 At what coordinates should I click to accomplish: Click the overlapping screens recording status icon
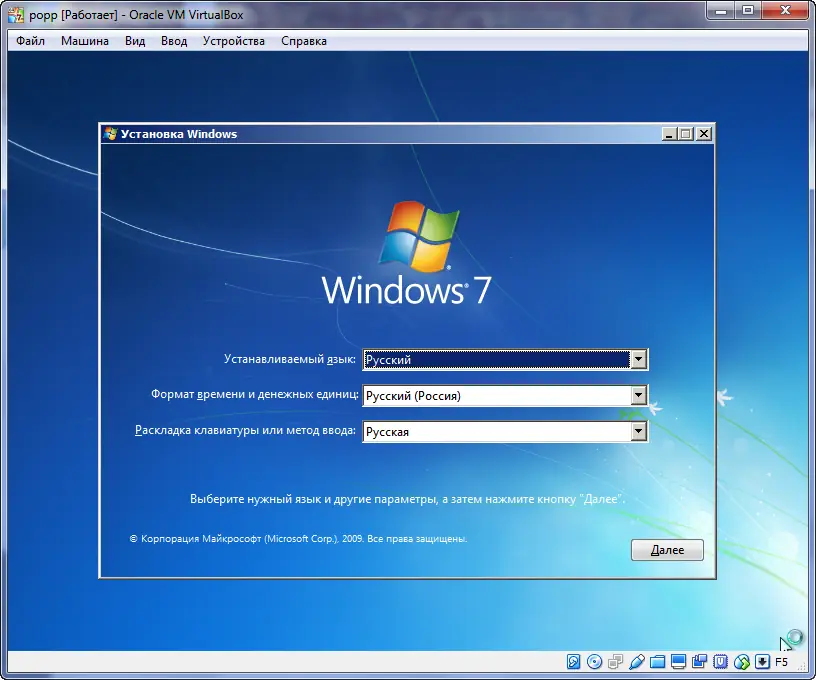tap(699, 662)
